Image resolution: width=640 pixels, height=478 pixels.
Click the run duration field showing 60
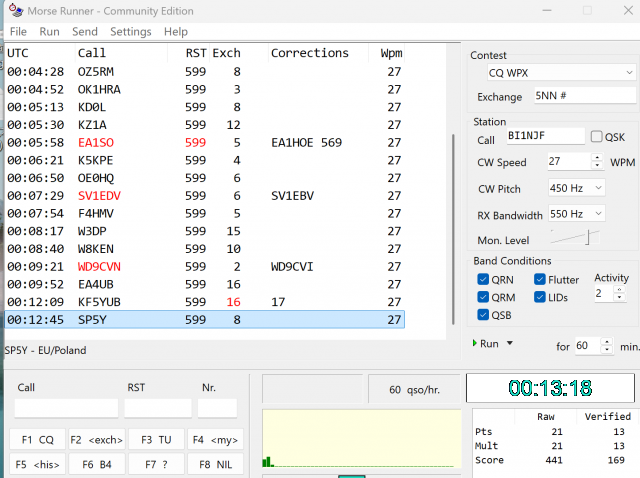point(588,346)
